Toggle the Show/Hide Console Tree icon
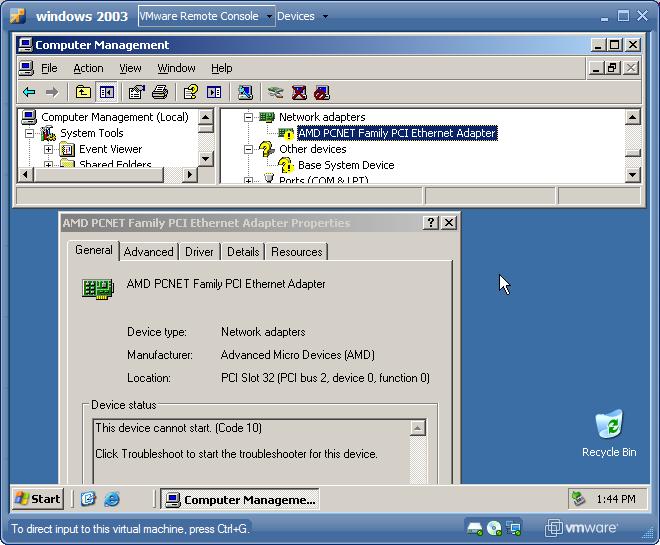Screen dimensions: 660x545 tap(106, 92)
